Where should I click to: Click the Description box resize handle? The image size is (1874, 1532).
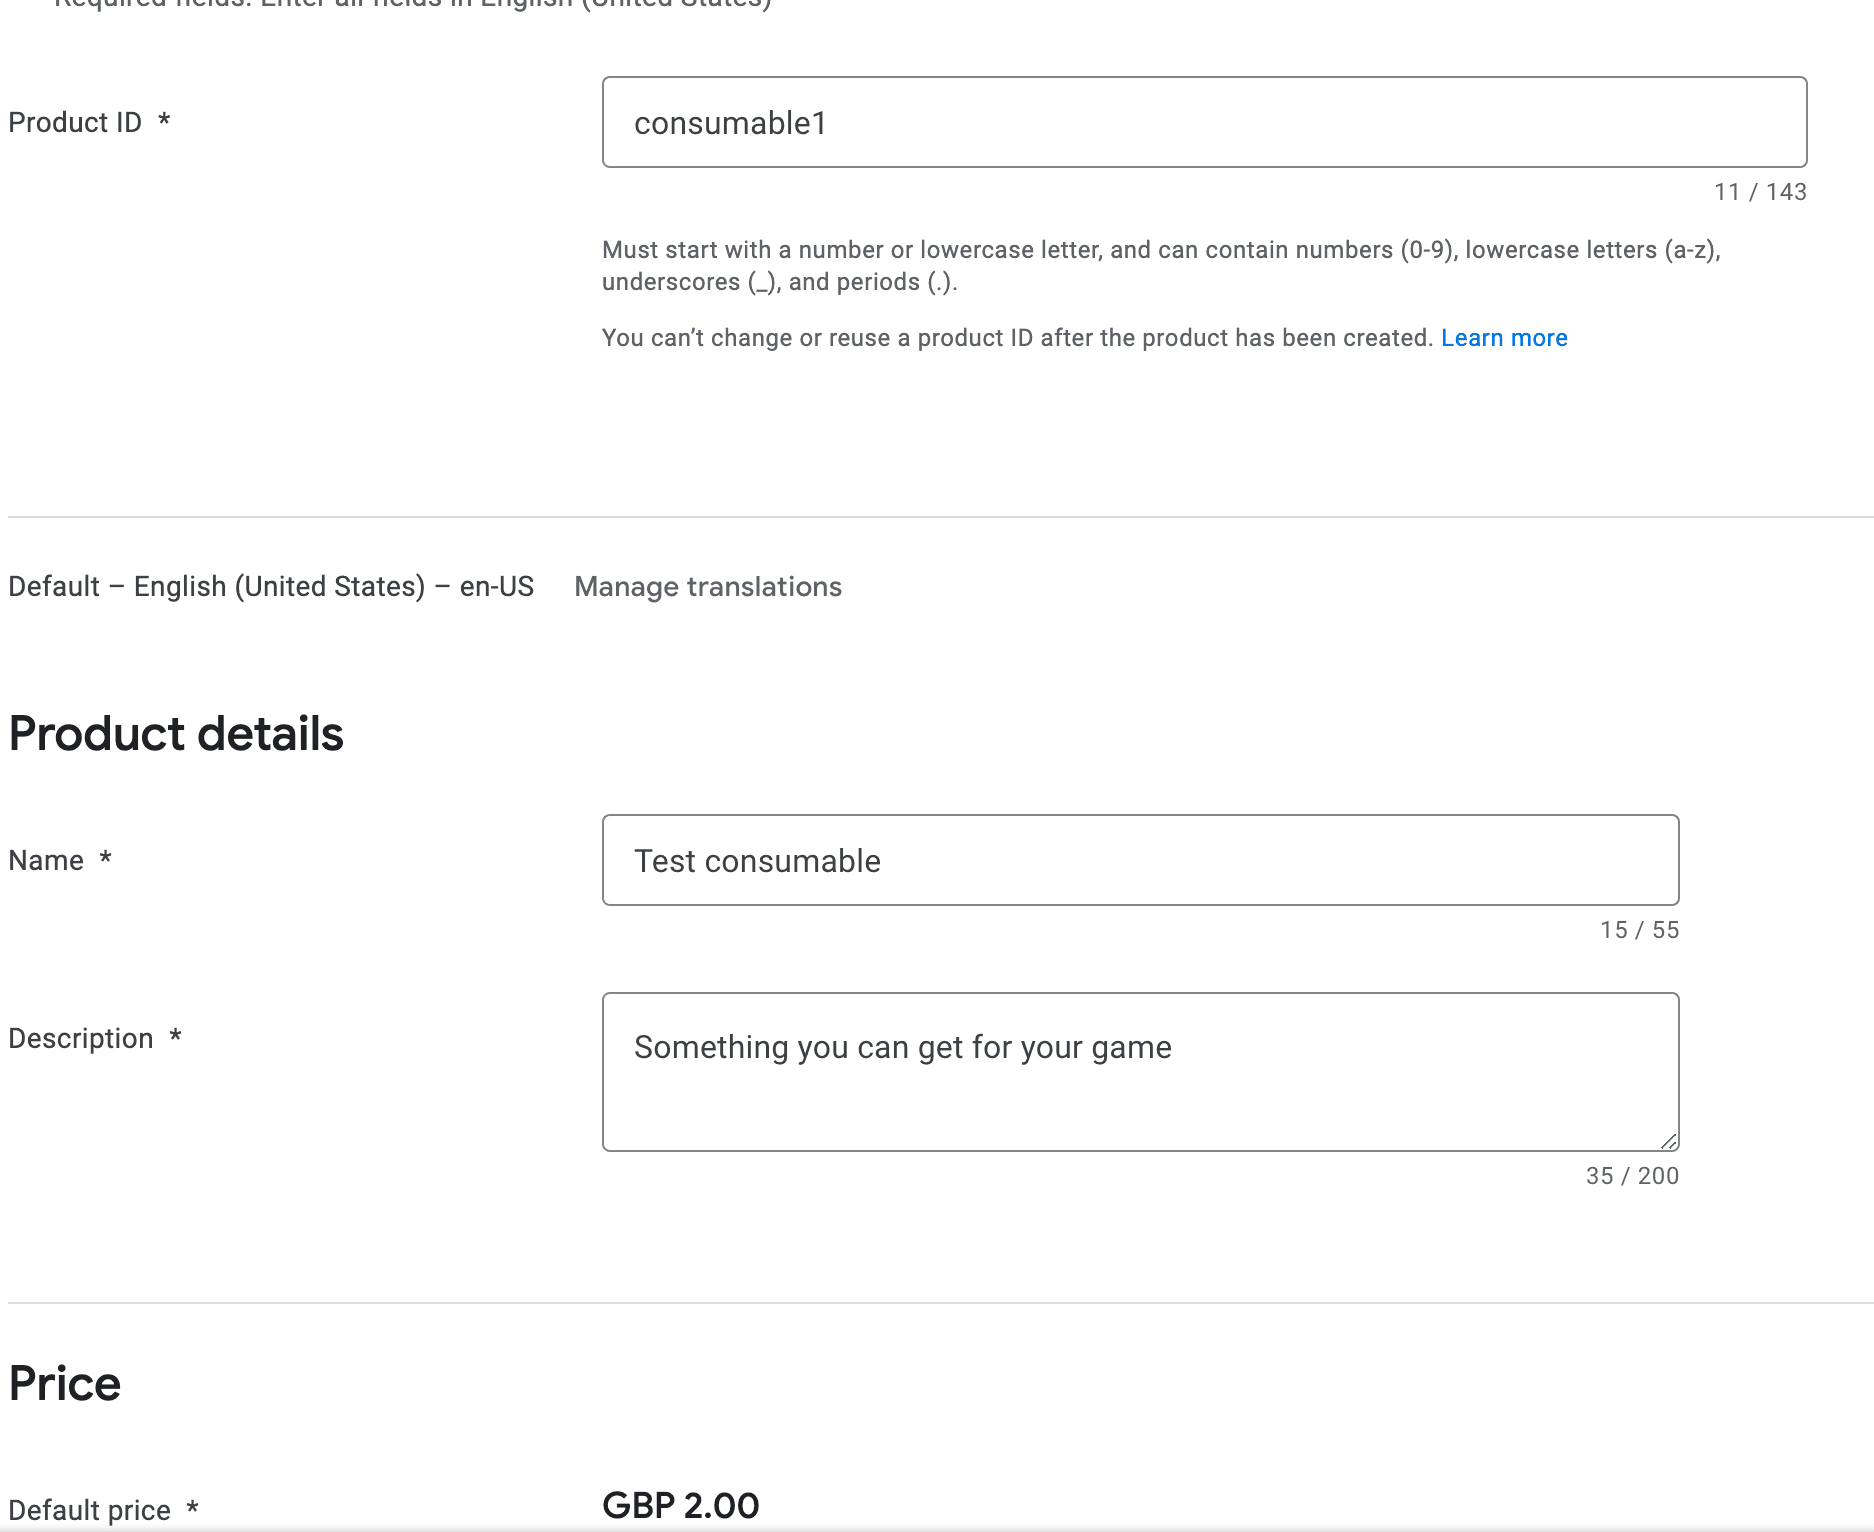pyautogui.click(x=1668, y=1141)
